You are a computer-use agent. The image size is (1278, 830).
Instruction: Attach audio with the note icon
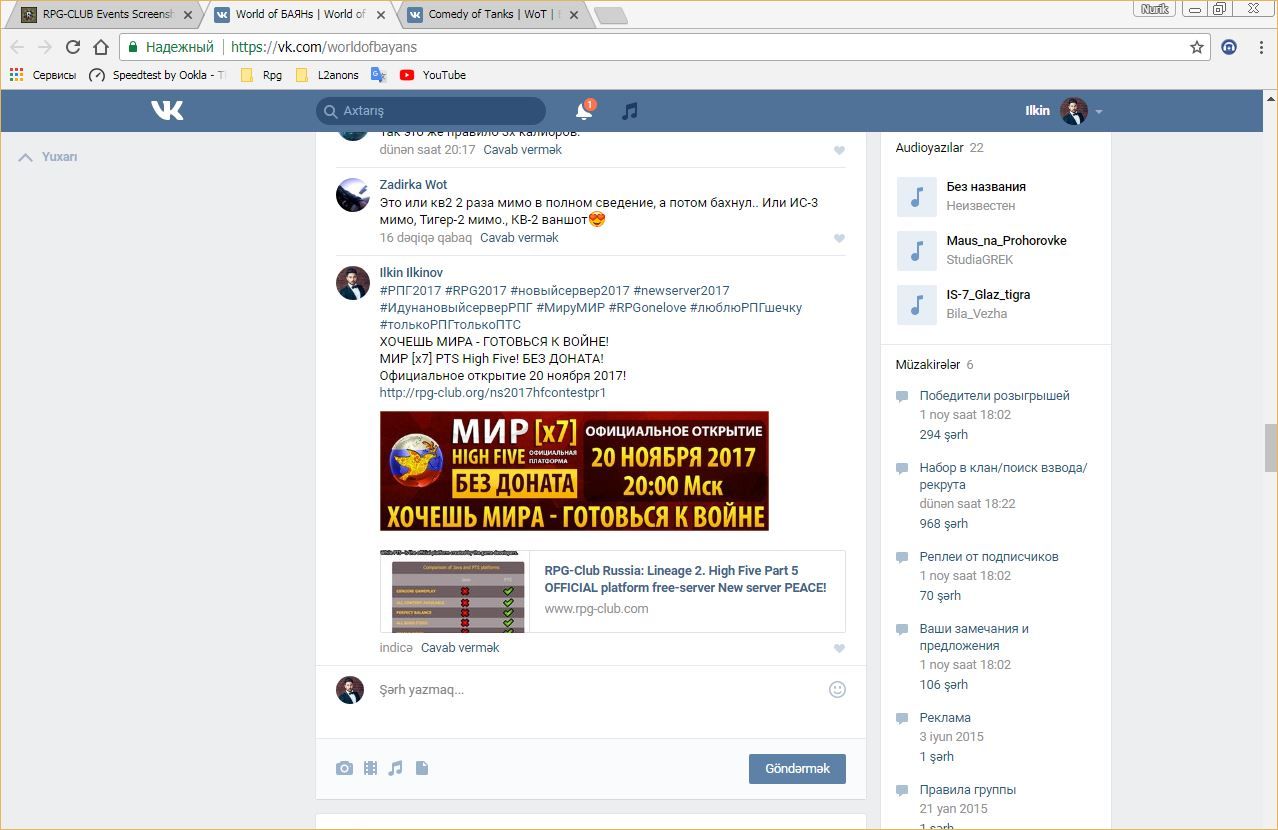[395, 768]
